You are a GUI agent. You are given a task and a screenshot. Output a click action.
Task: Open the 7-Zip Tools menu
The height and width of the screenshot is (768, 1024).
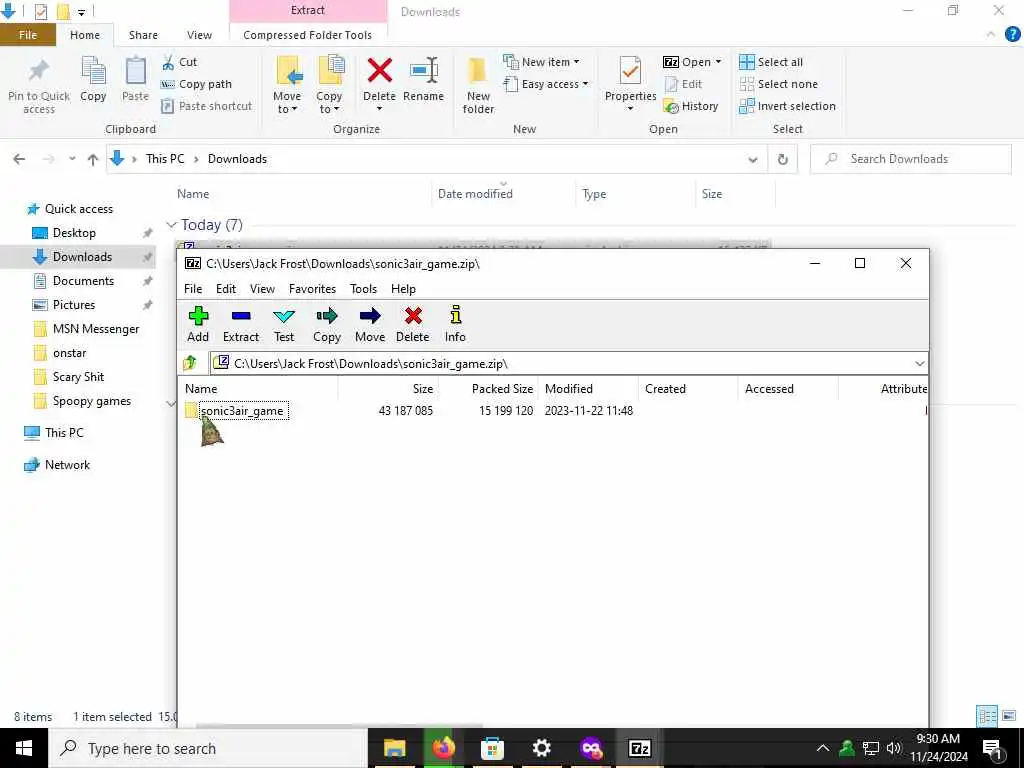click(363, 289)
